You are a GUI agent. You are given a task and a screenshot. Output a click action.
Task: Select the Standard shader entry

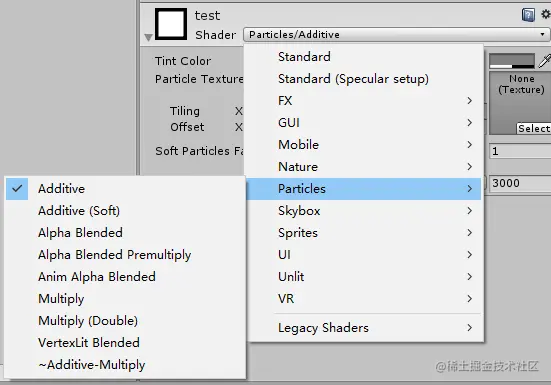point(365,57)
